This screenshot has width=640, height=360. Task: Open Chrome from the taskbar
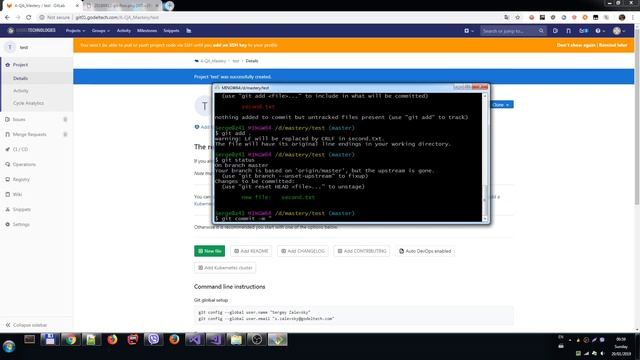71,340
